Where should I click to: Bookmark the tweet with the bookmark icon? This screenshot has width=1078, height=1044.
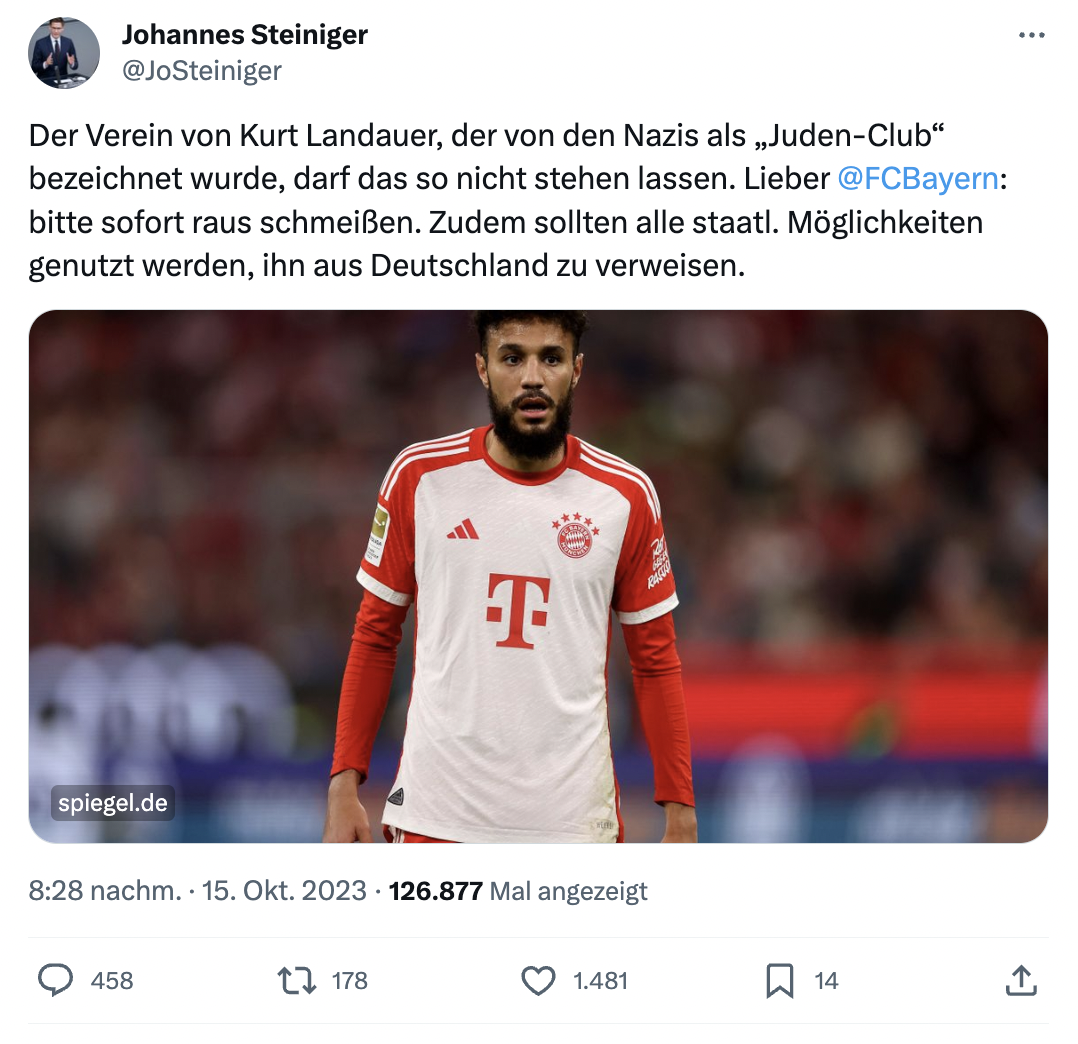780,980
